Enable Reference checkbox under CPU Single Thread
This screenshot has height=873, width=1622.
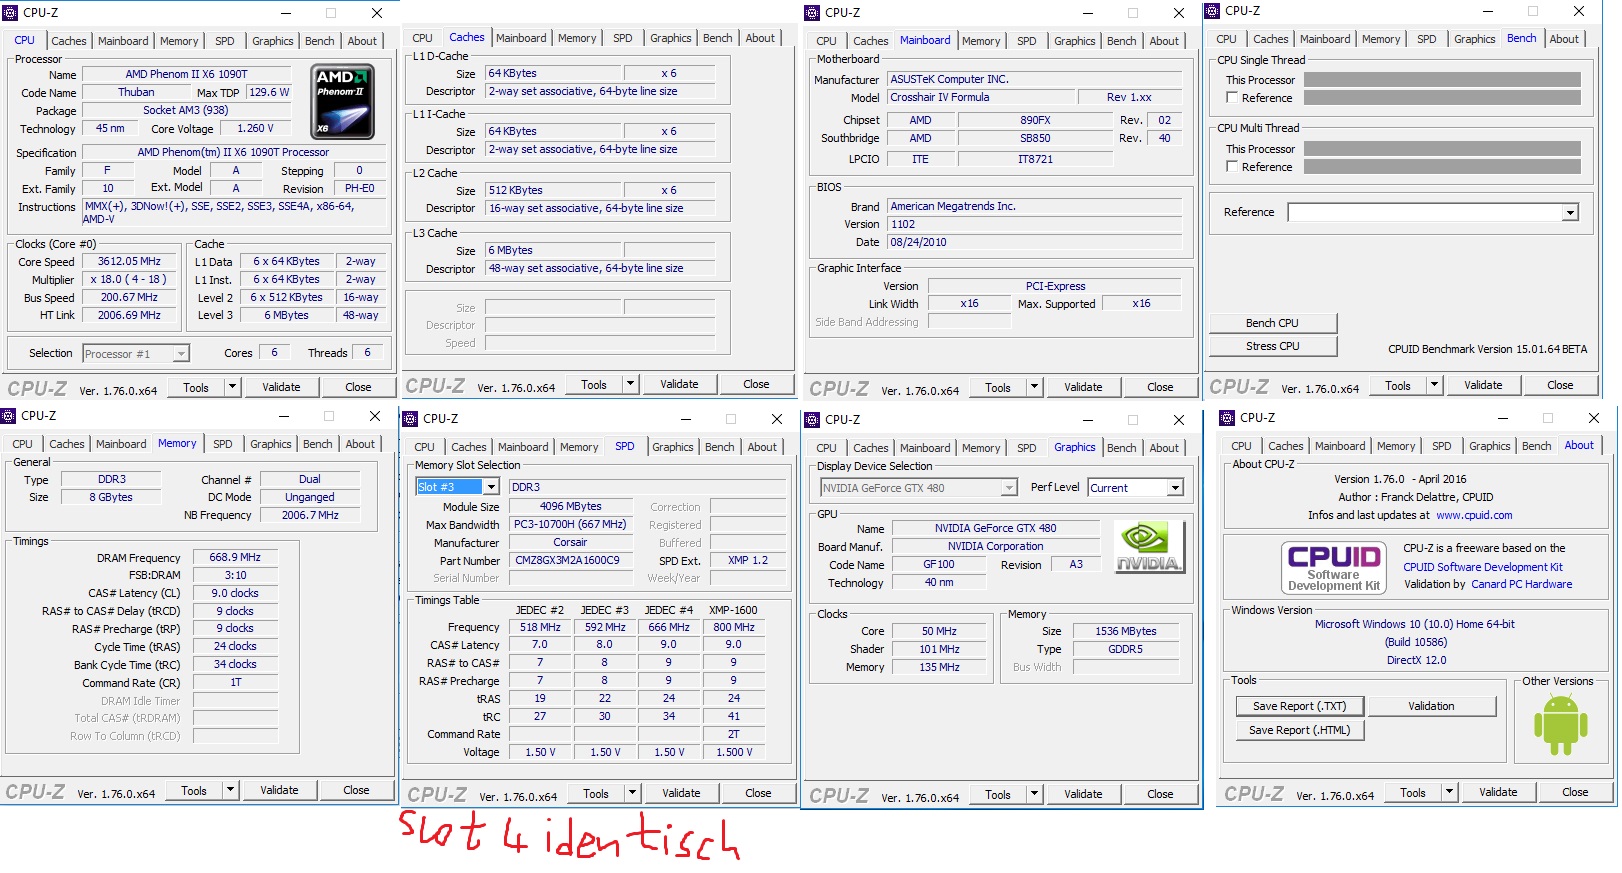pos(1232,98)
